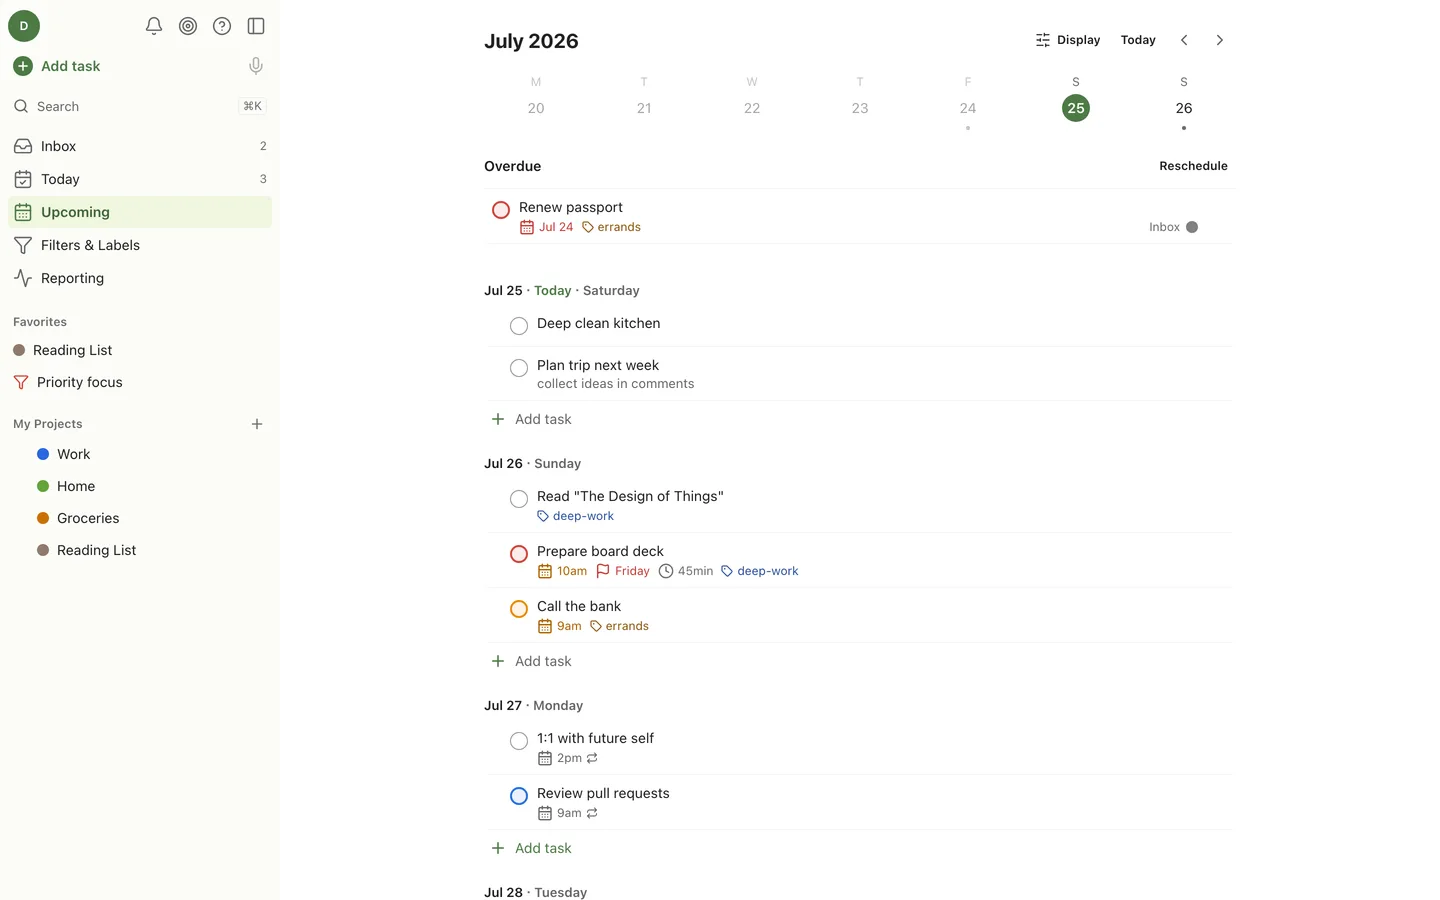Complete the Renew passport task
Viewport: 1440px width, 900px height.
point(501,210)
